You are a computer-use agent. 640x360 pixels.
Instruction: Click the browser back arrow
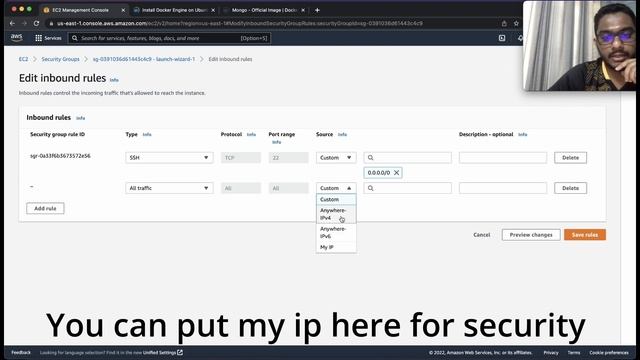point(12,24)
